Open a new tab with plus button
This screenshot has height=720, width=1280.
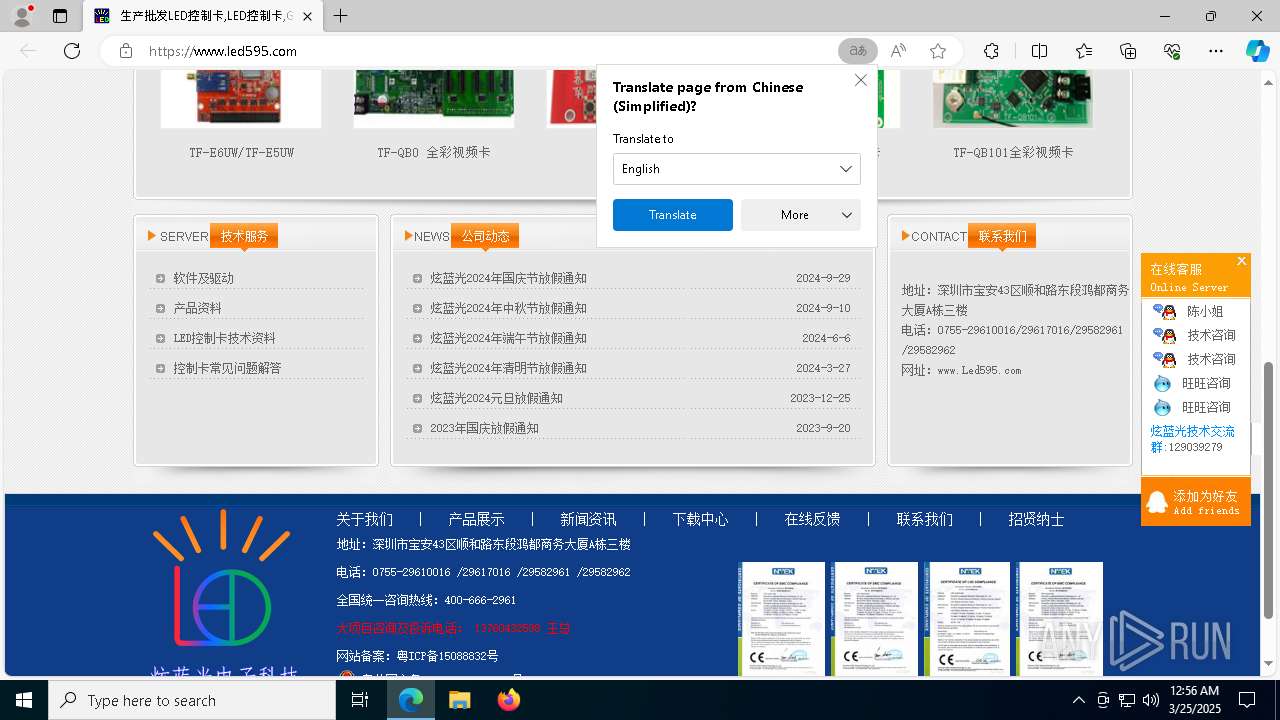click(x=341, y=16)
